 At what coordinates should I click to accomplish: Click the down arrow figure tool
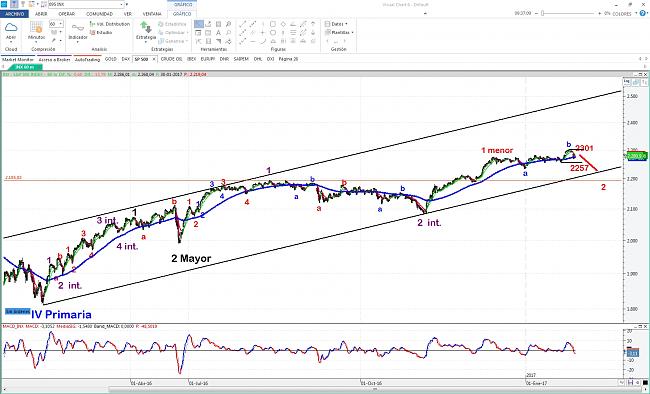tap(313, 33)
